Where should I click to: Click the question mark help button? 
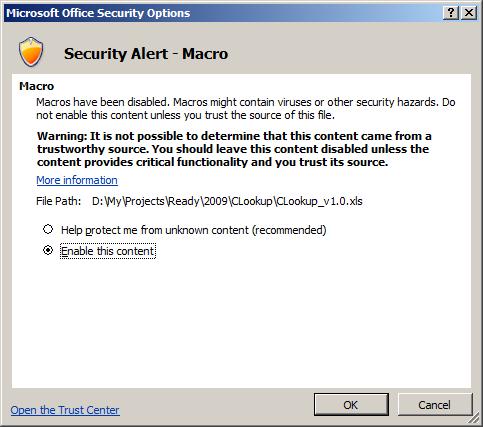(x=451, y=13)
